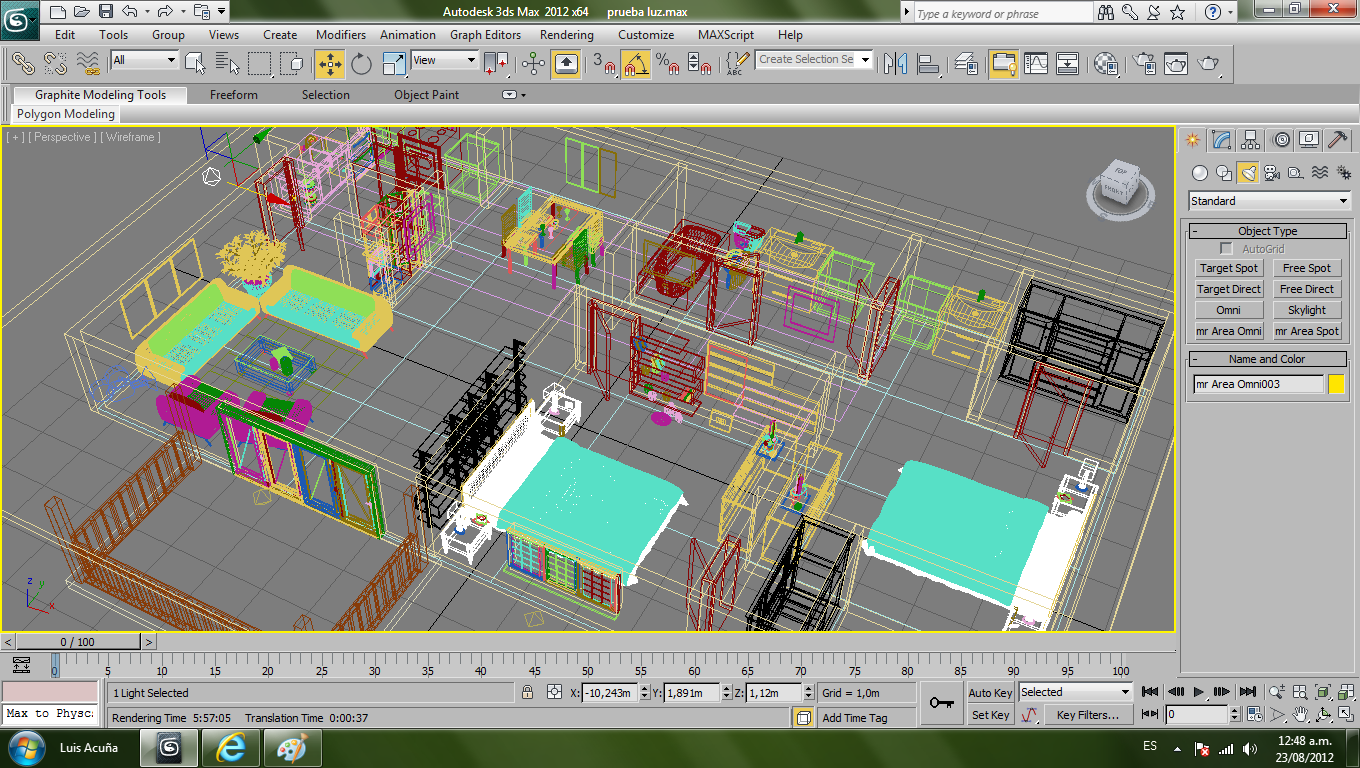Select the Select and Link tool

[22, 64]
